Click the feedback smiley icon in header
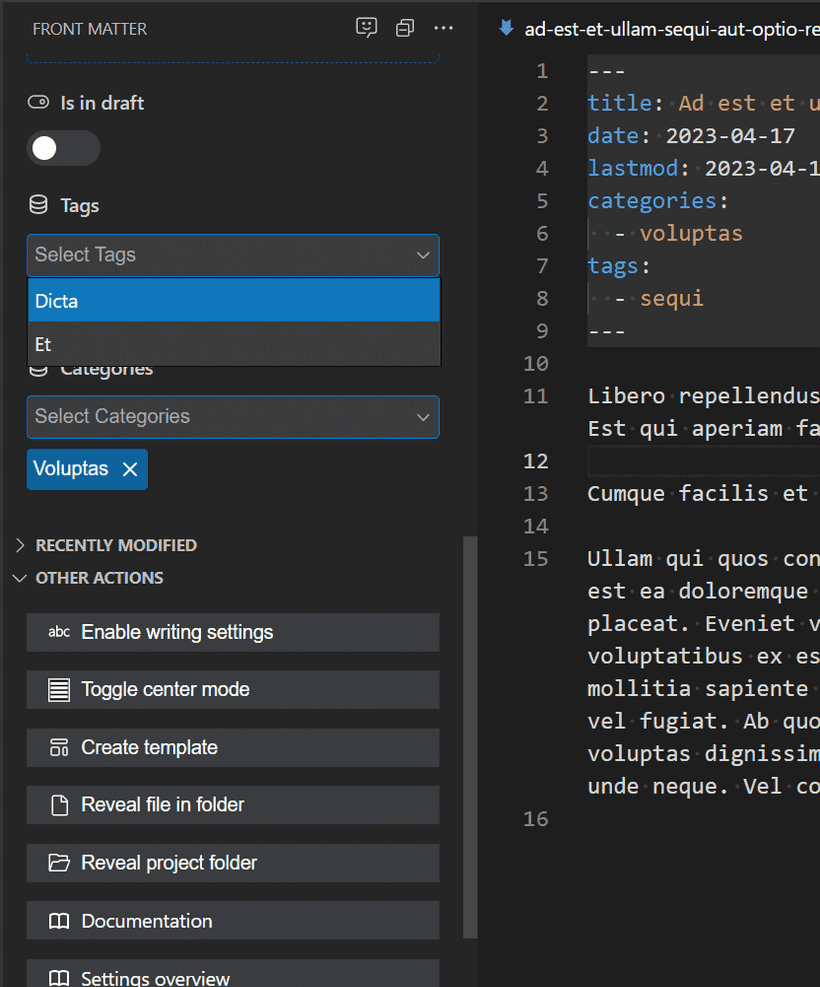Image resolution: width=820 pixels, height=987 pixels. coord(367,28)
